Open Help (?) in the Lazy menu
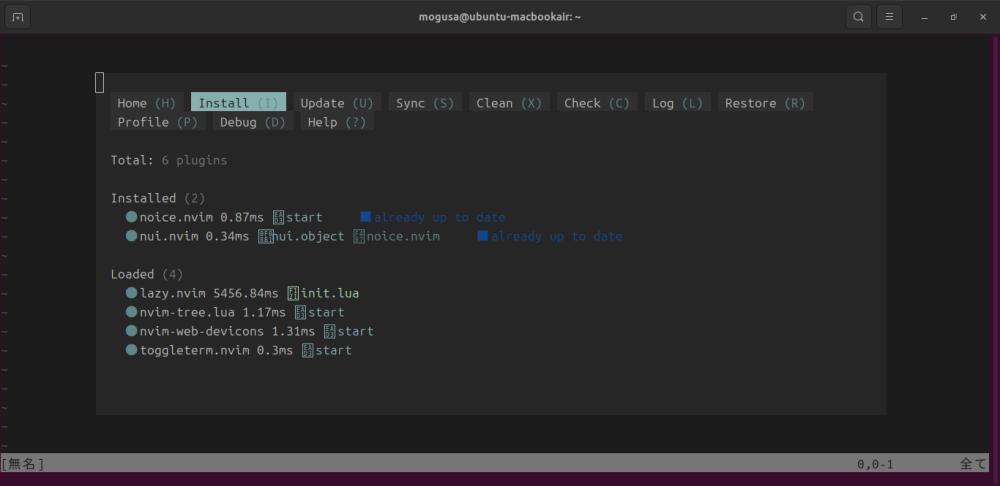 336,122
